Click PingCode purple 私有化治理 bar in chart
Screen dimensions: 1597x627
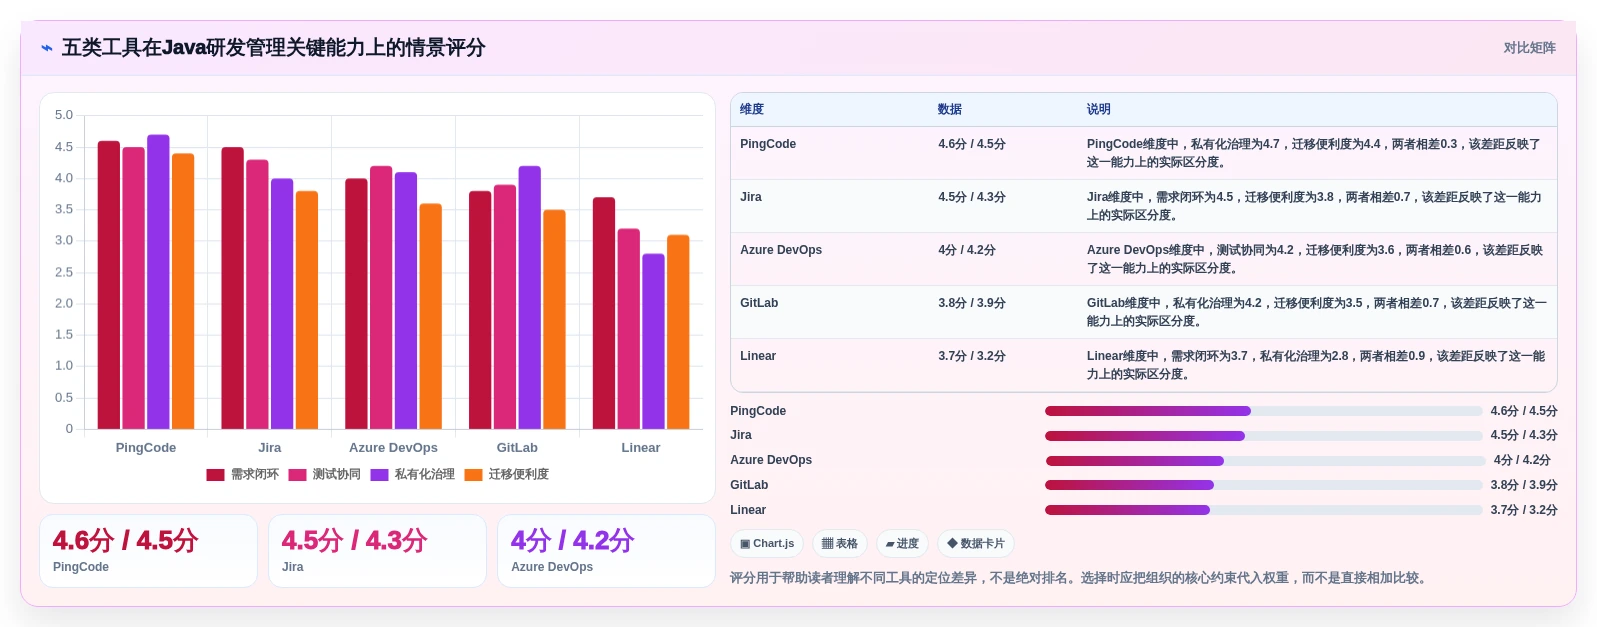pyautogui.click(x=158, y=282)
